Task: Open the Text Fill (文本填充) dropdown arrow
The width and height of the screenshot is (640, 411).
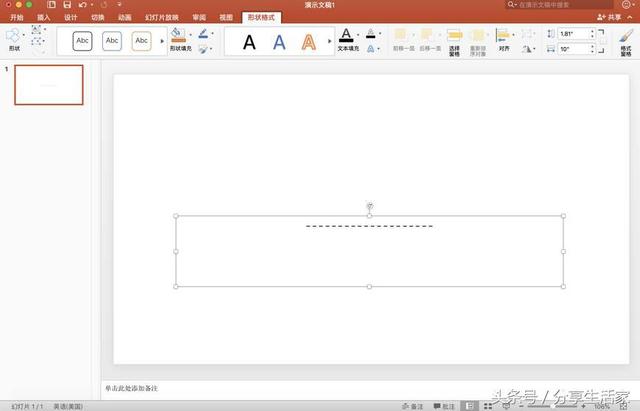Action: pyautogui.click(x=355, y=36)
